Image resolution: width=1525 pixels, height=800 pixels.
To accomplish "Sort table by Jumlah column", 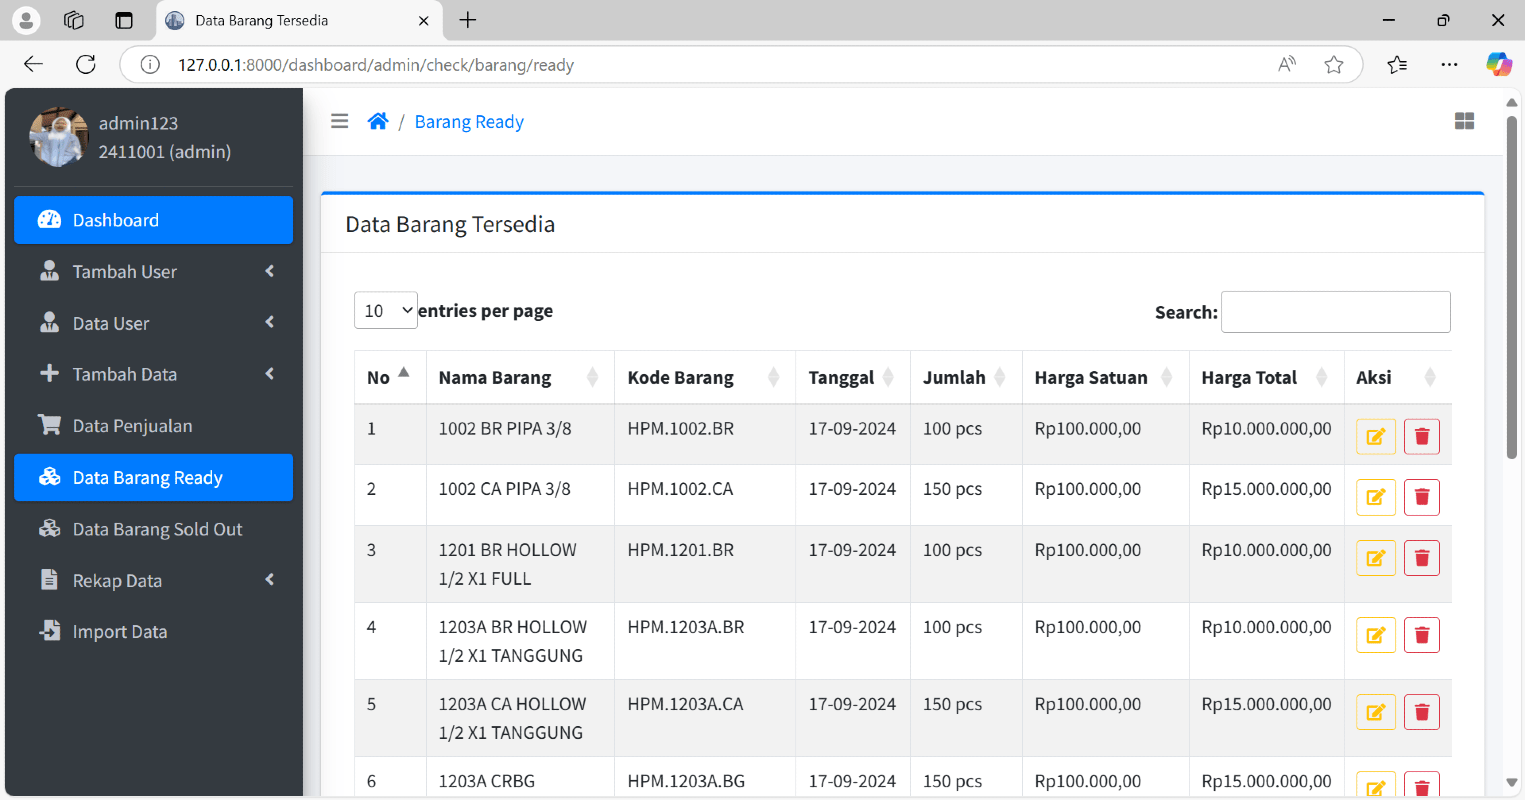I will pos(966,377).
